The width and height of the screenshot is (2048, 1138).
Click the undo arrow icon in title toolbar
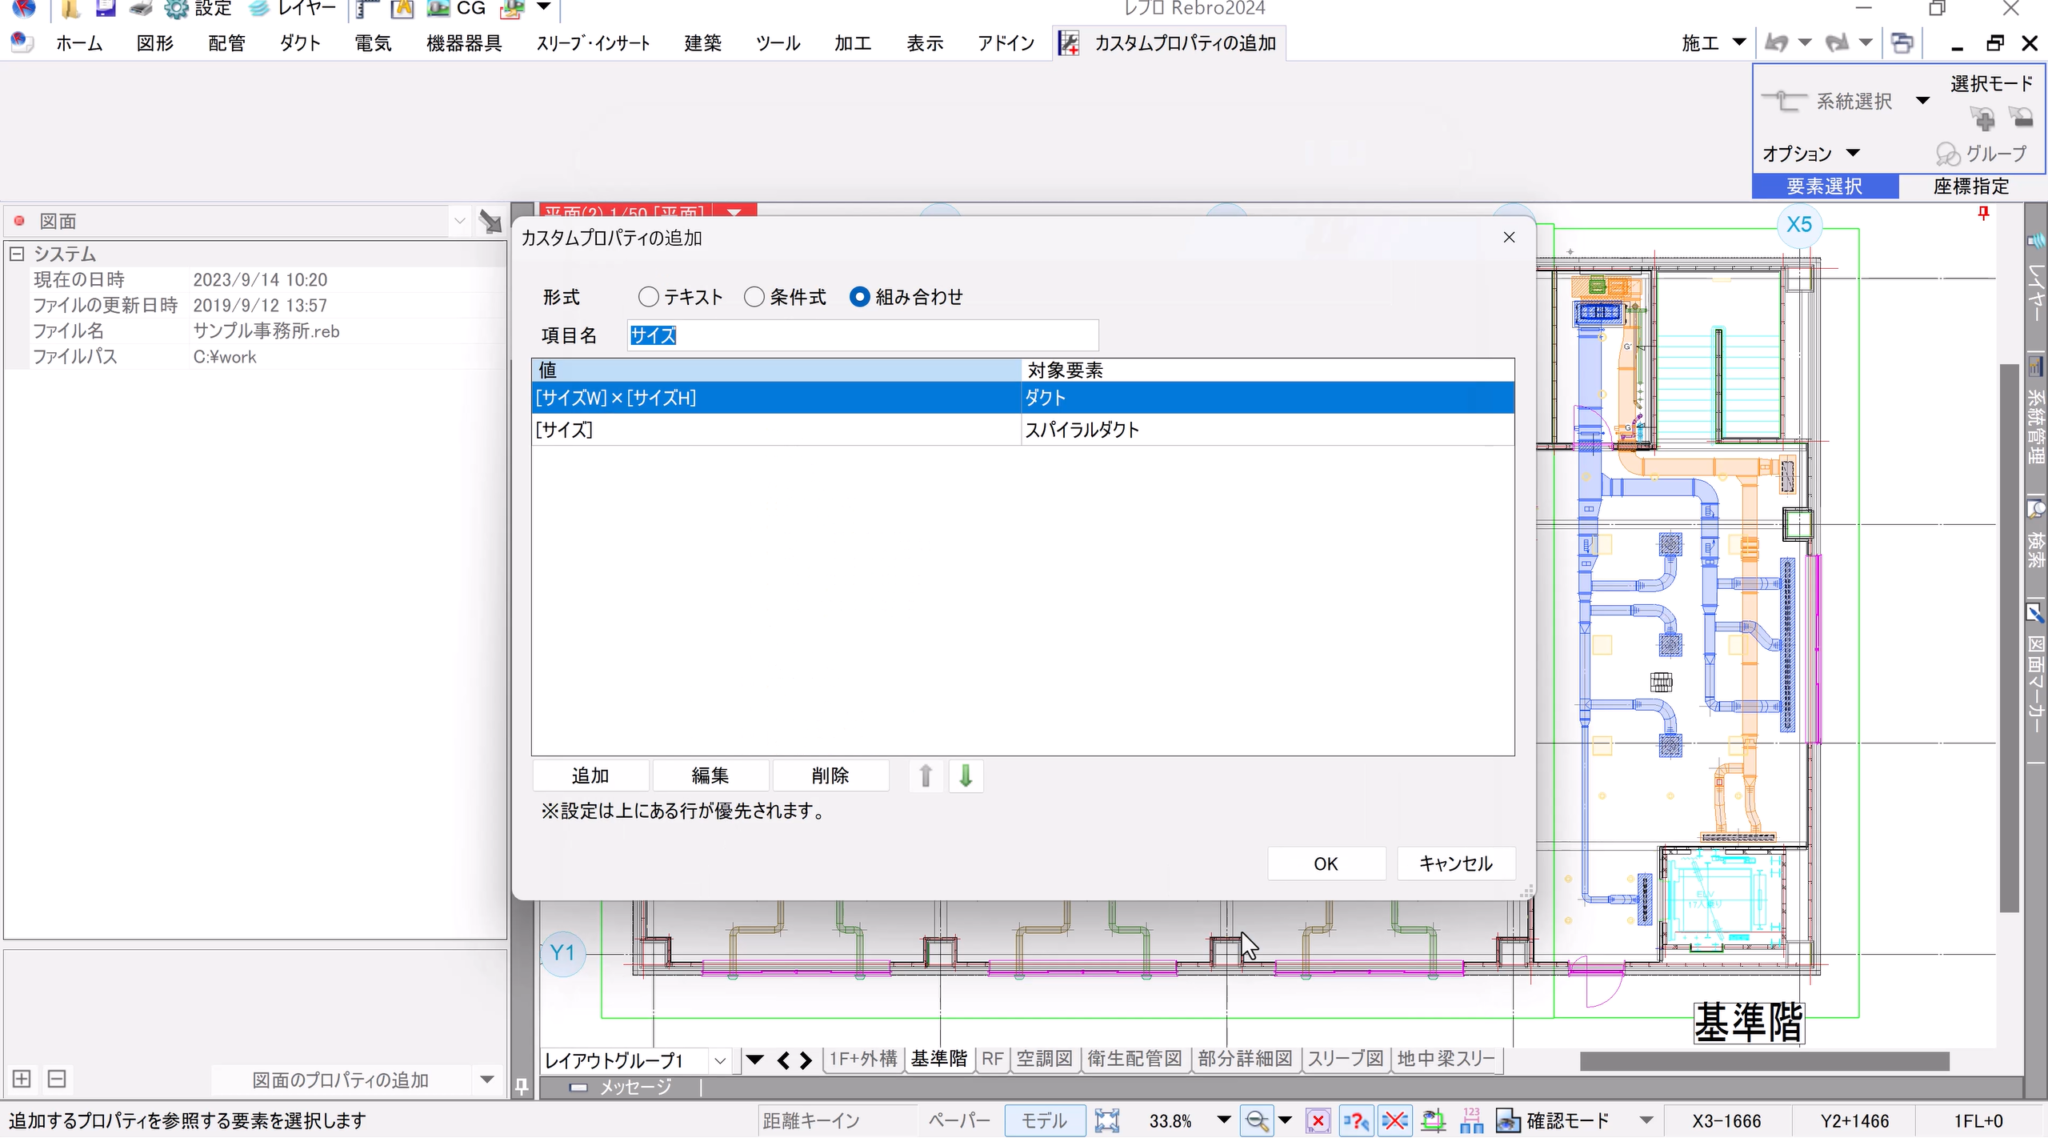pyautogui.click(x=1777, y=43)
